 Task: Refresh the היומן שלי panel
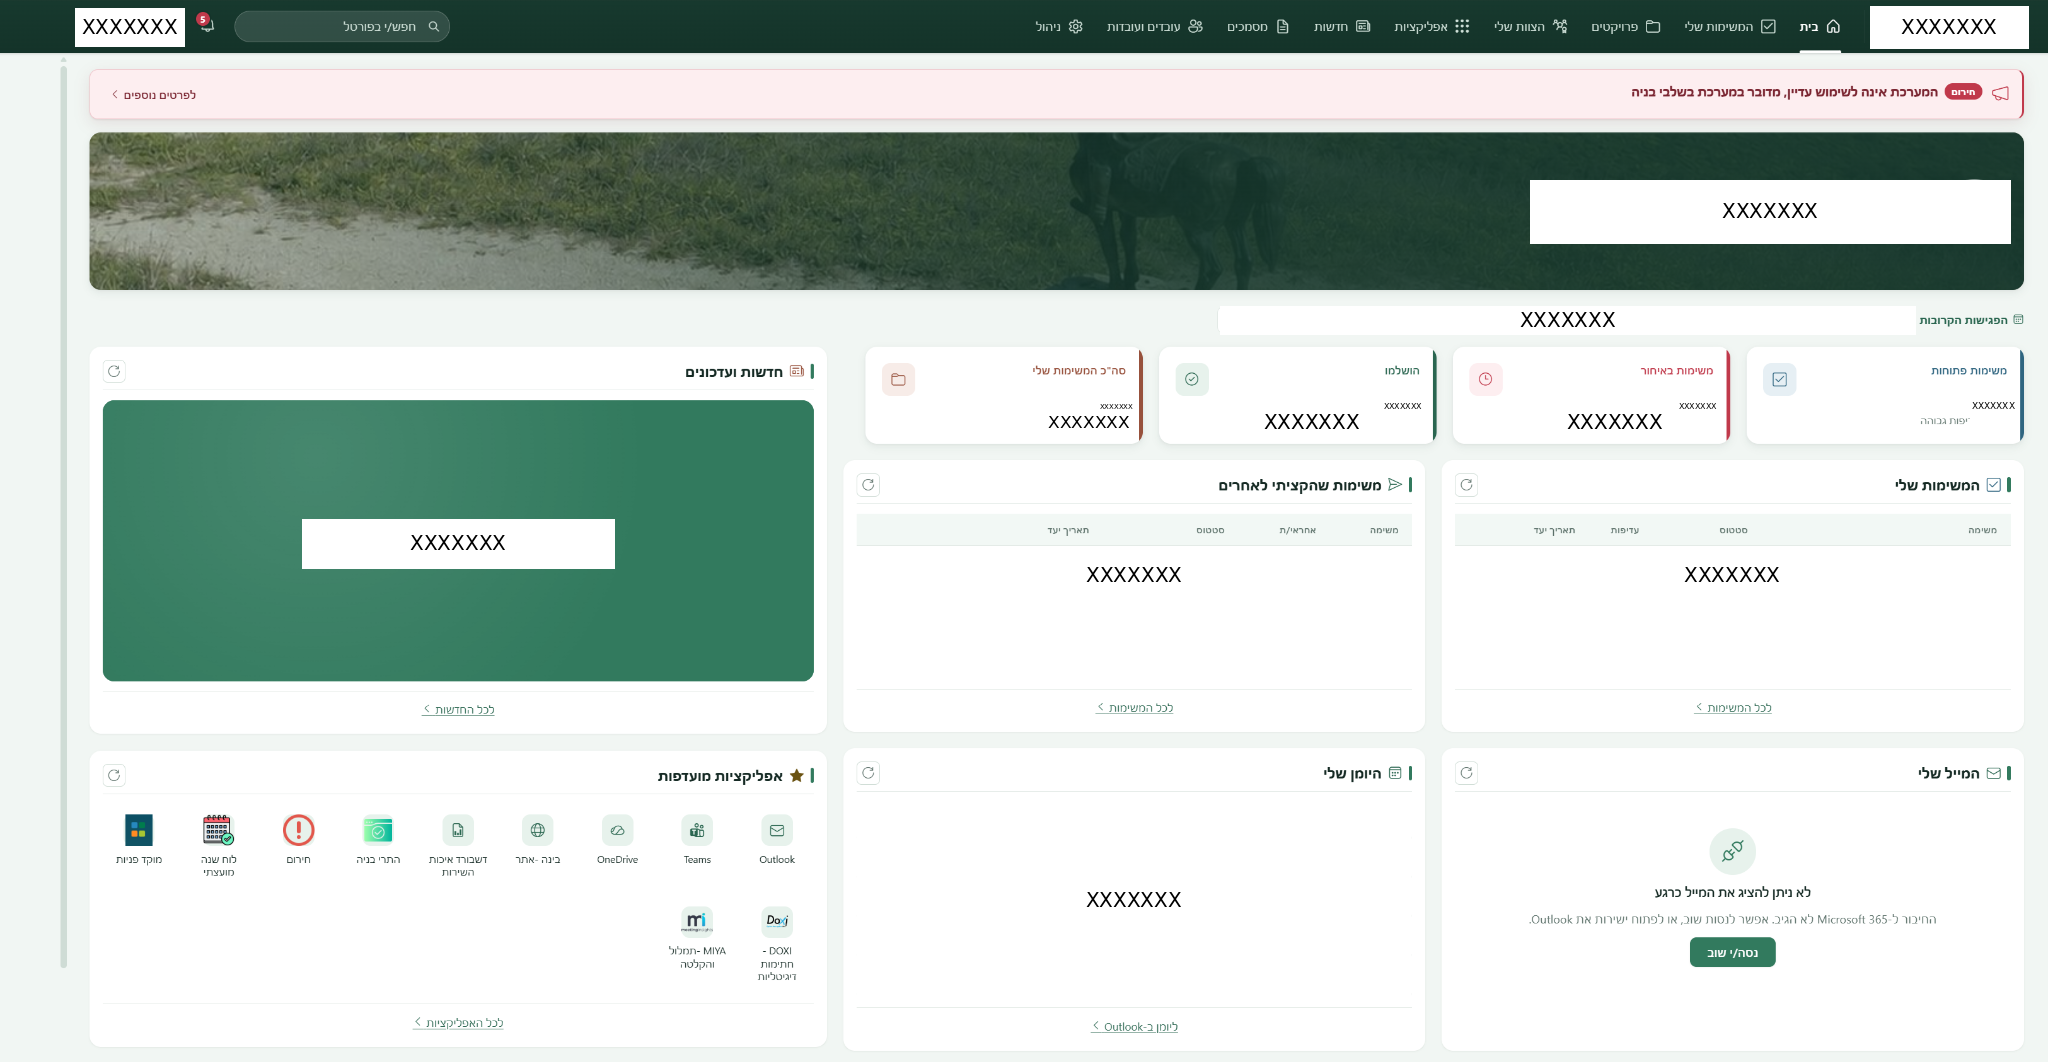point(868,773)
